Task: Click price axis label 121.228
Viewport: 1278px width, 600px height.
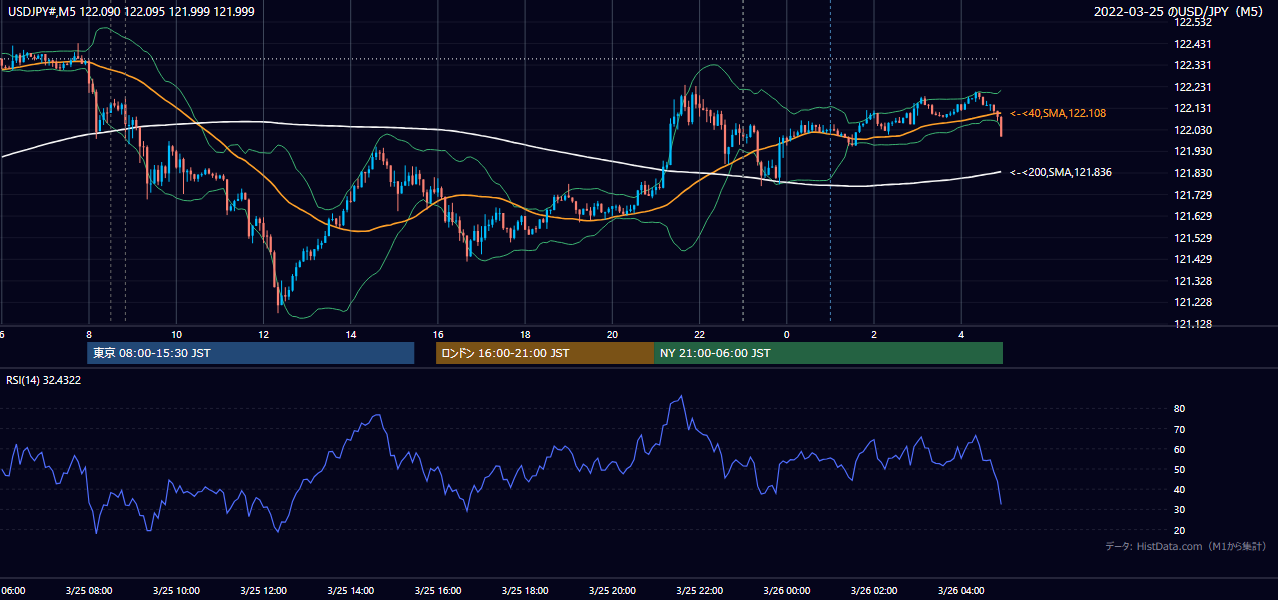Action: pyautogui.click(x=1192, y=302)
